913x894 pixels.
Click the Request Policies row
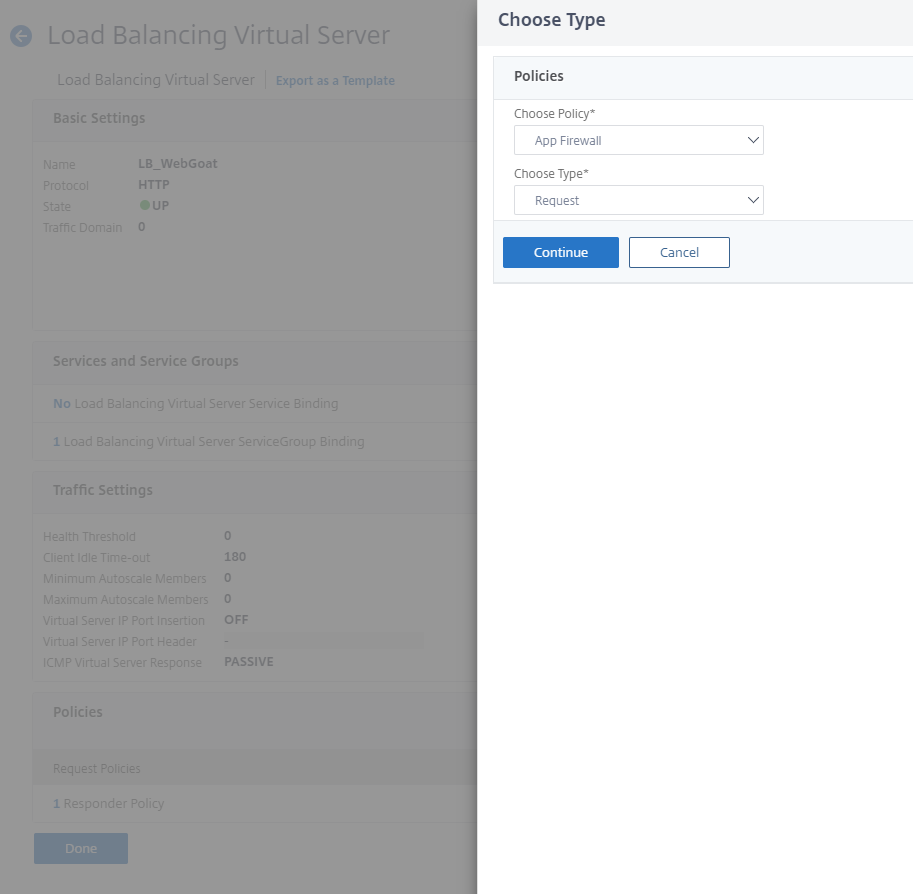point(254,768)
